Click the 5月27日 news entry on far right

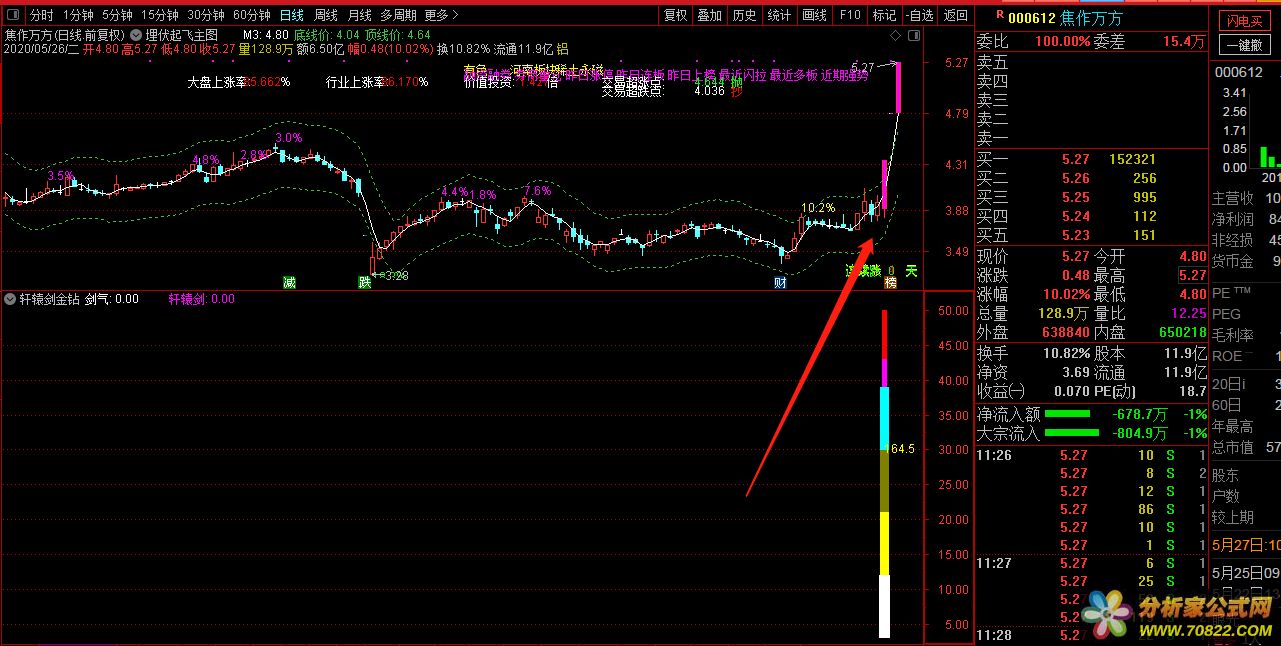coord(1245,545)
